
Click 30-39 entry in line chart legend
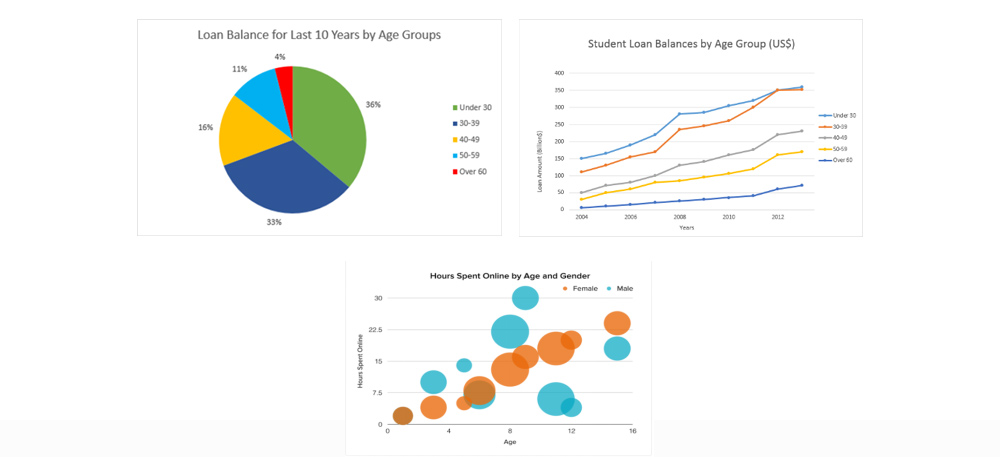834,127
